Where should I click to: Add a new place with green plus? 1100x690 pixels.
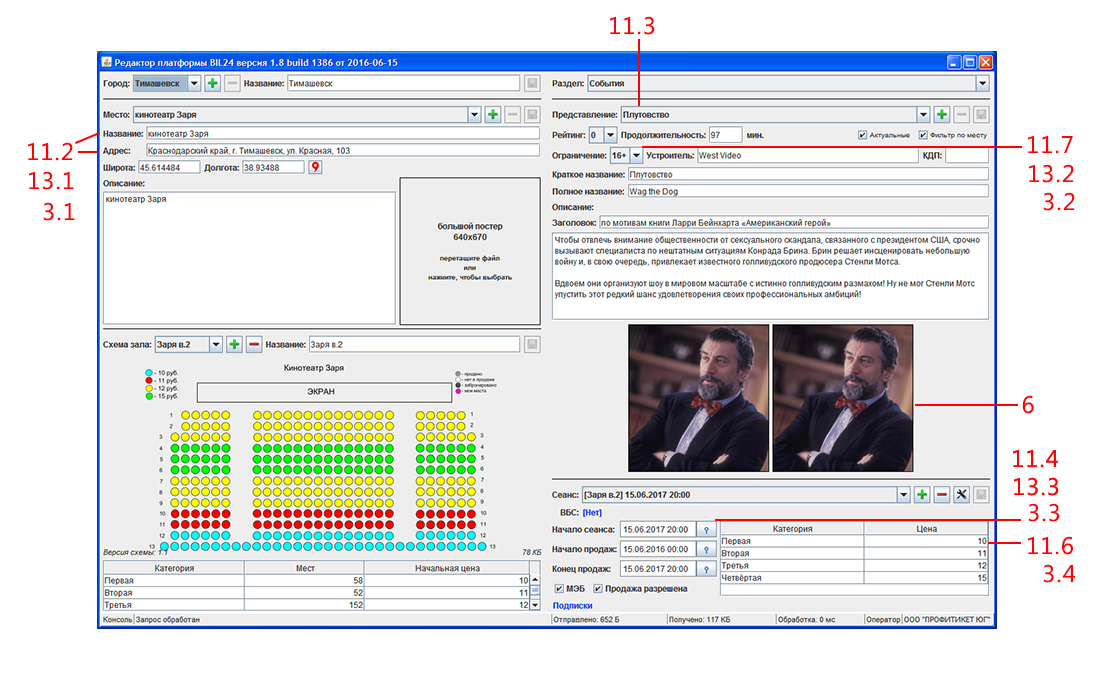click(x=492, y=114)
